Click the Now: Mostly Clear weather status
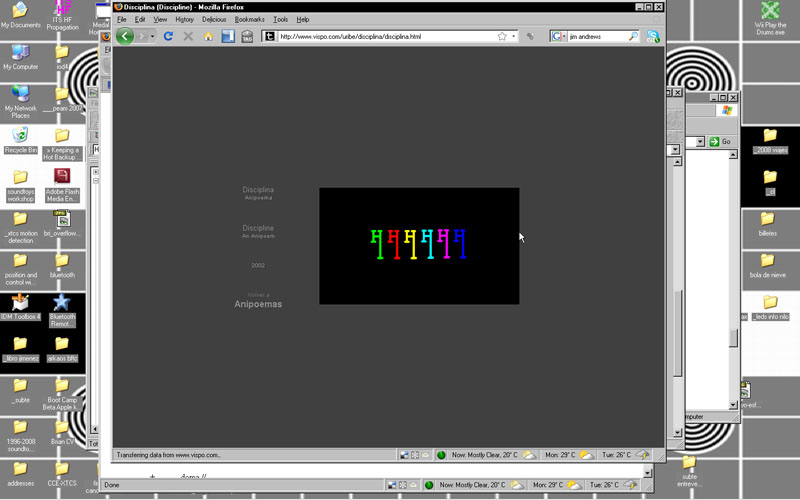 478,455
